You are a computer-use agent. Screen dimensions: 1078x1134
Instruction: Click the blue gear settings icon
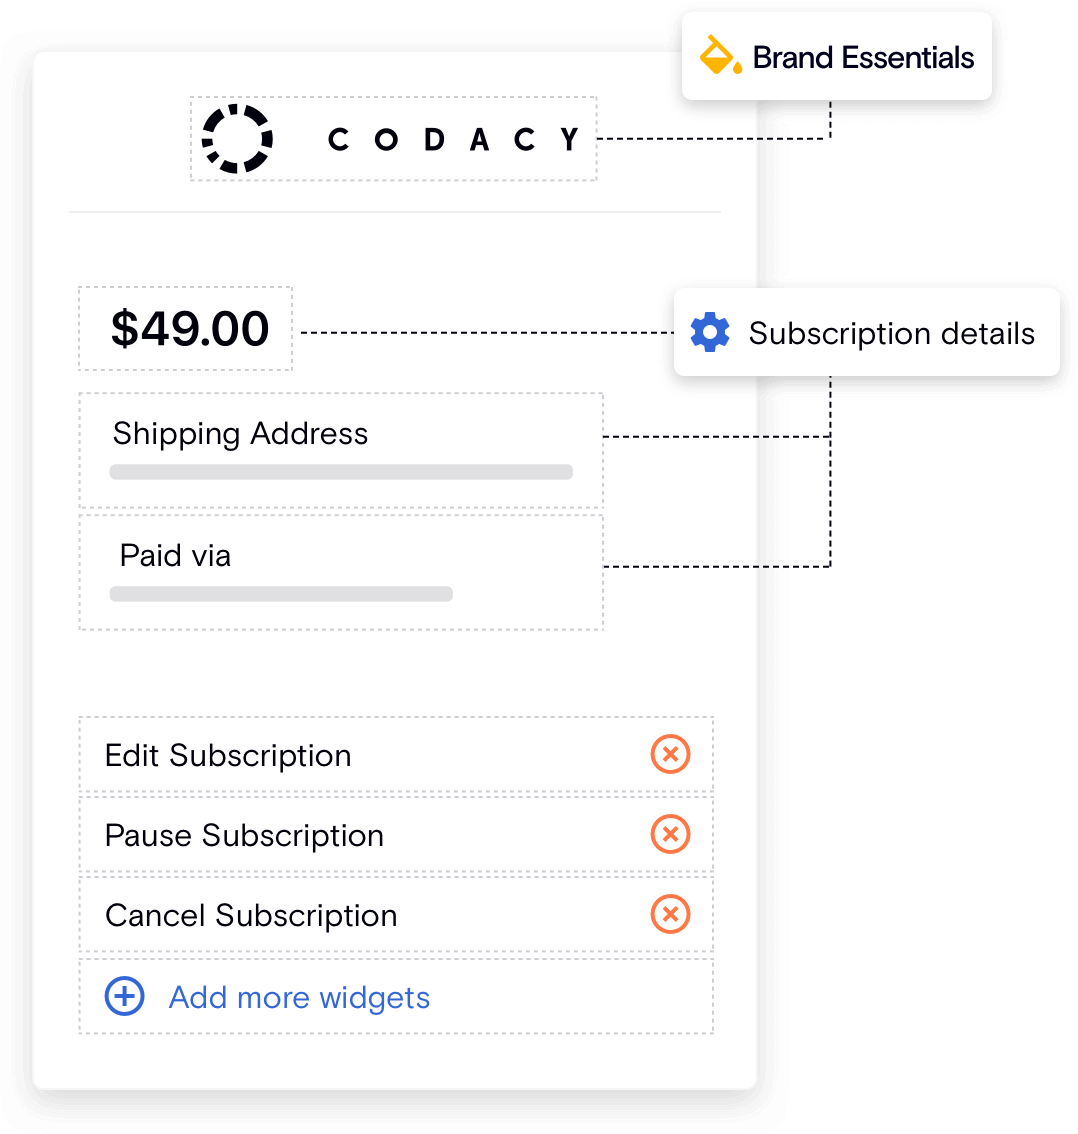[710, 332]
